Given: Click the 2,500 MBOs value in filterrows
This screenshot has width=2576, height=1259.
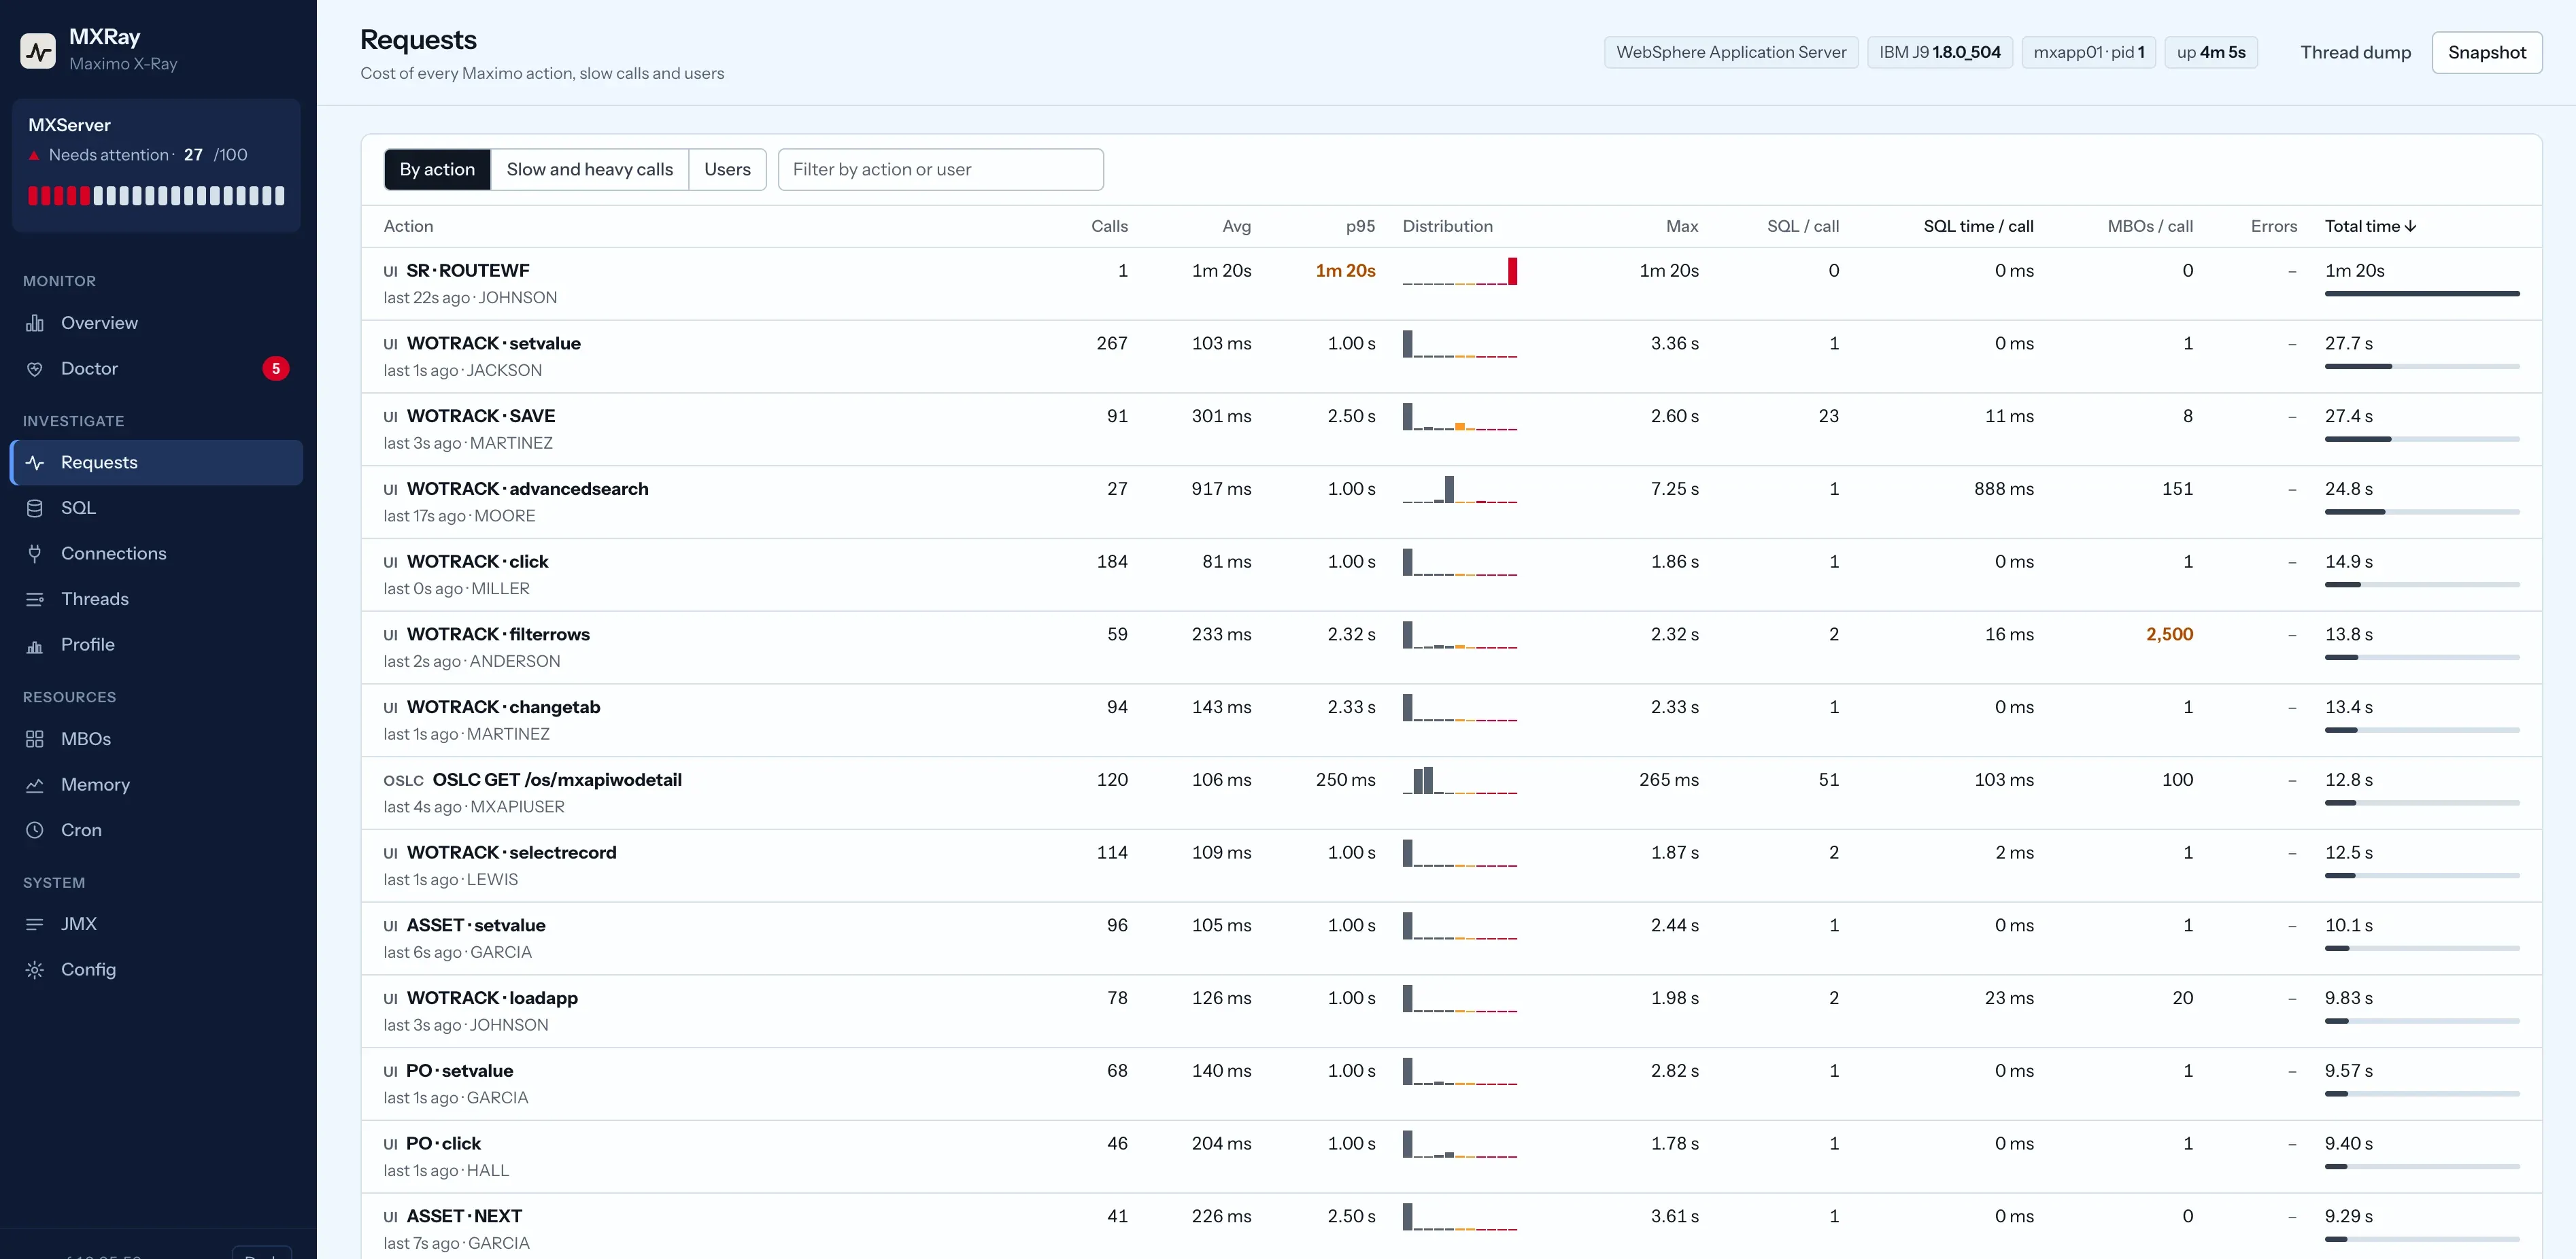Looking at the screenshot, I should 2169,634.
